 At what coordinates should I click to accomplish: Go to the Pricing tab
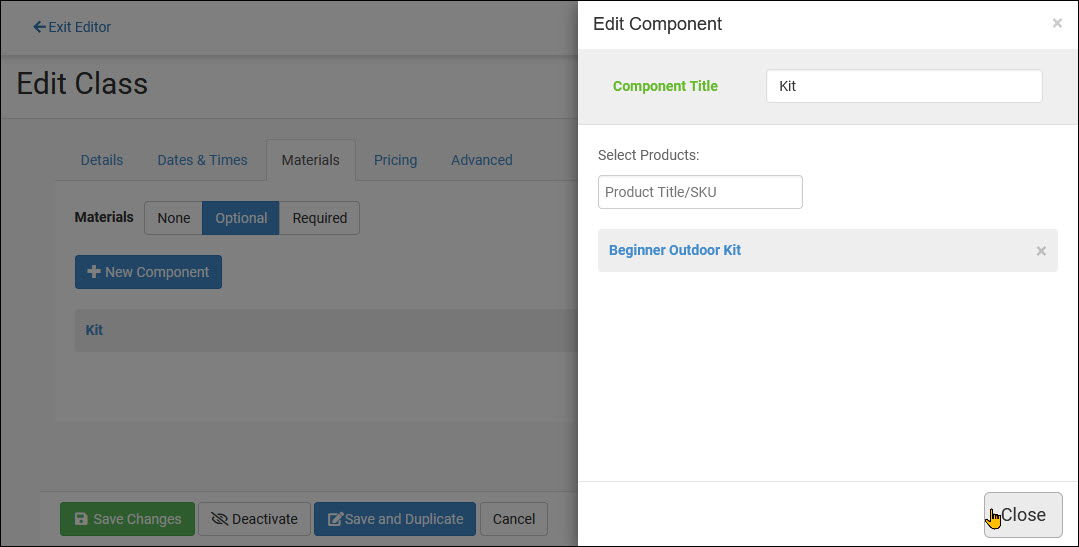click(x=395, y=160)
